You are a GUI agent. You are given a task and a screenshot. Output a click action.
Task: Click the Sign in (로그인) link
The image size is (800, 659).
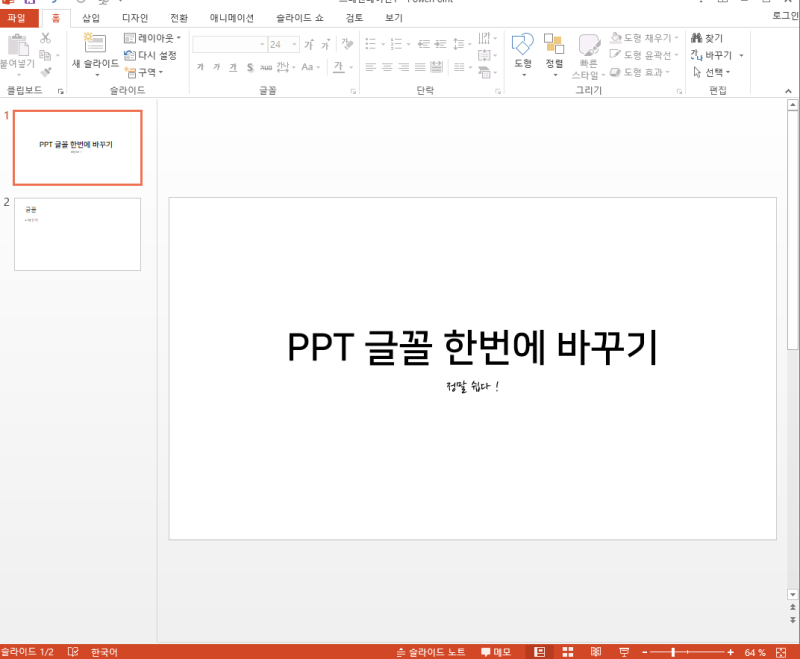(786, 15)
